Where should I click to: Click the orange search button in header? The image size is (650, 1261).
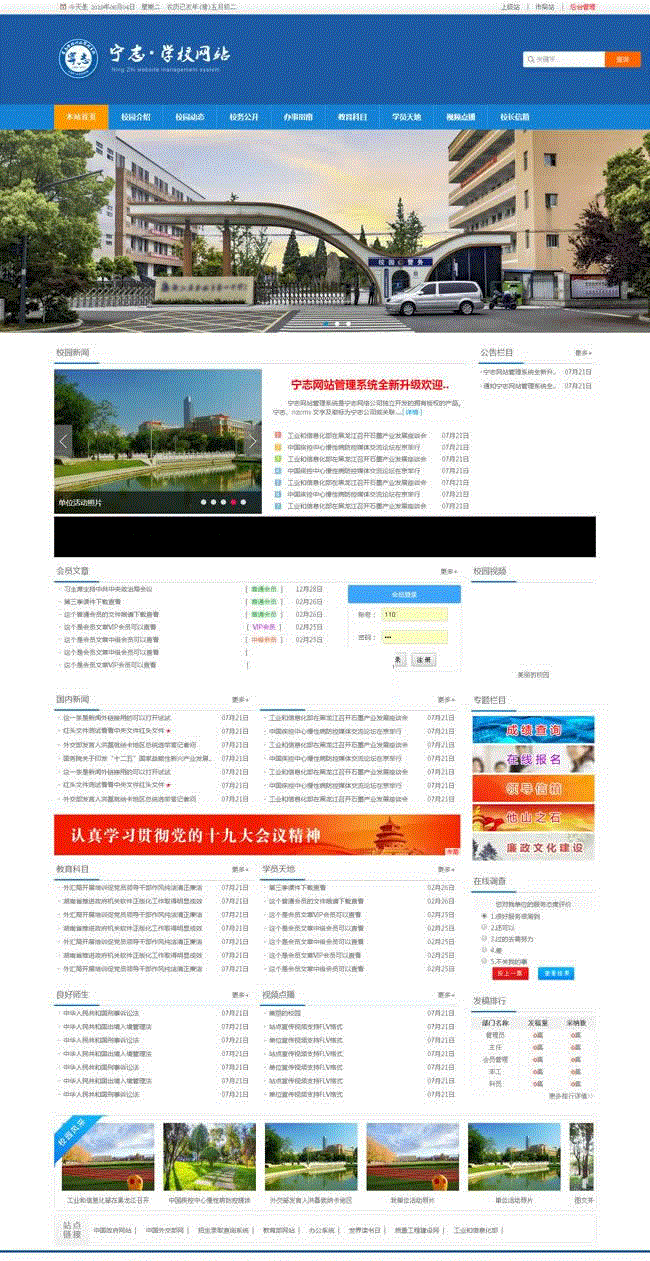(622, 60)
